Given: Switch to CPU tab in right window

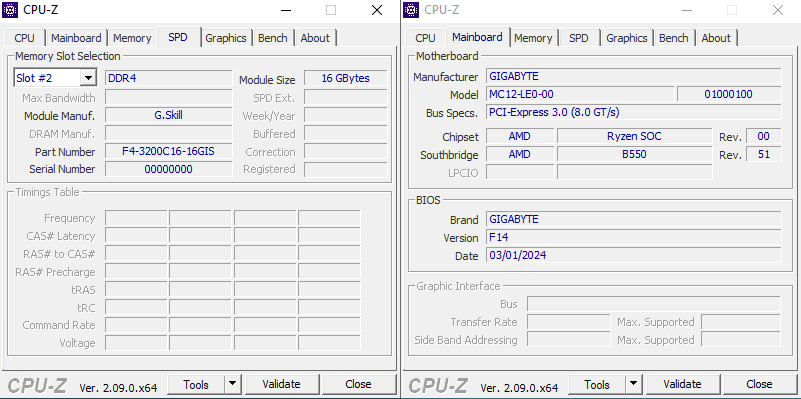Looking at the screenshot, I should [426, 38].
